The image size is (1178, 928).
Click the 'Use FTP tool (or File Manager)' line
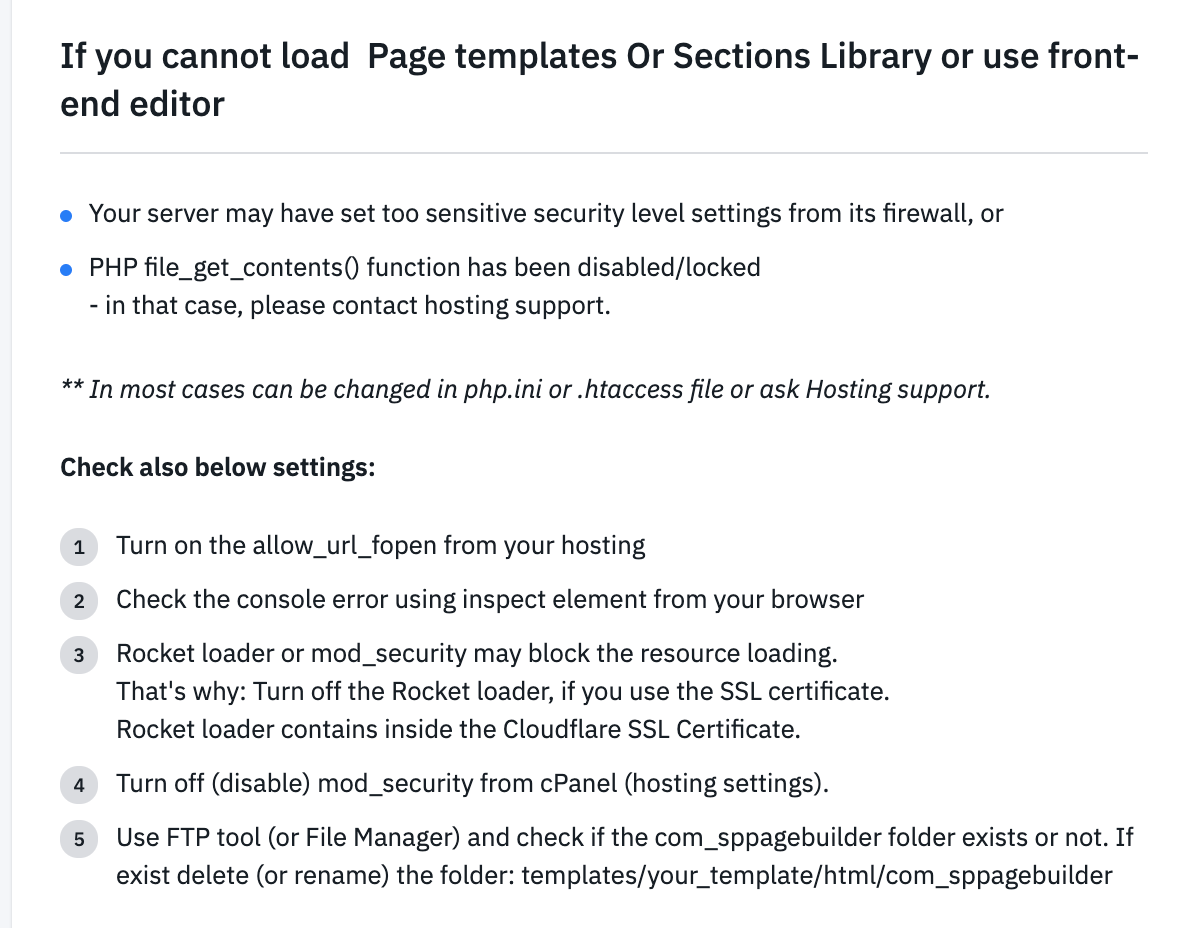[x=624, y=837]
